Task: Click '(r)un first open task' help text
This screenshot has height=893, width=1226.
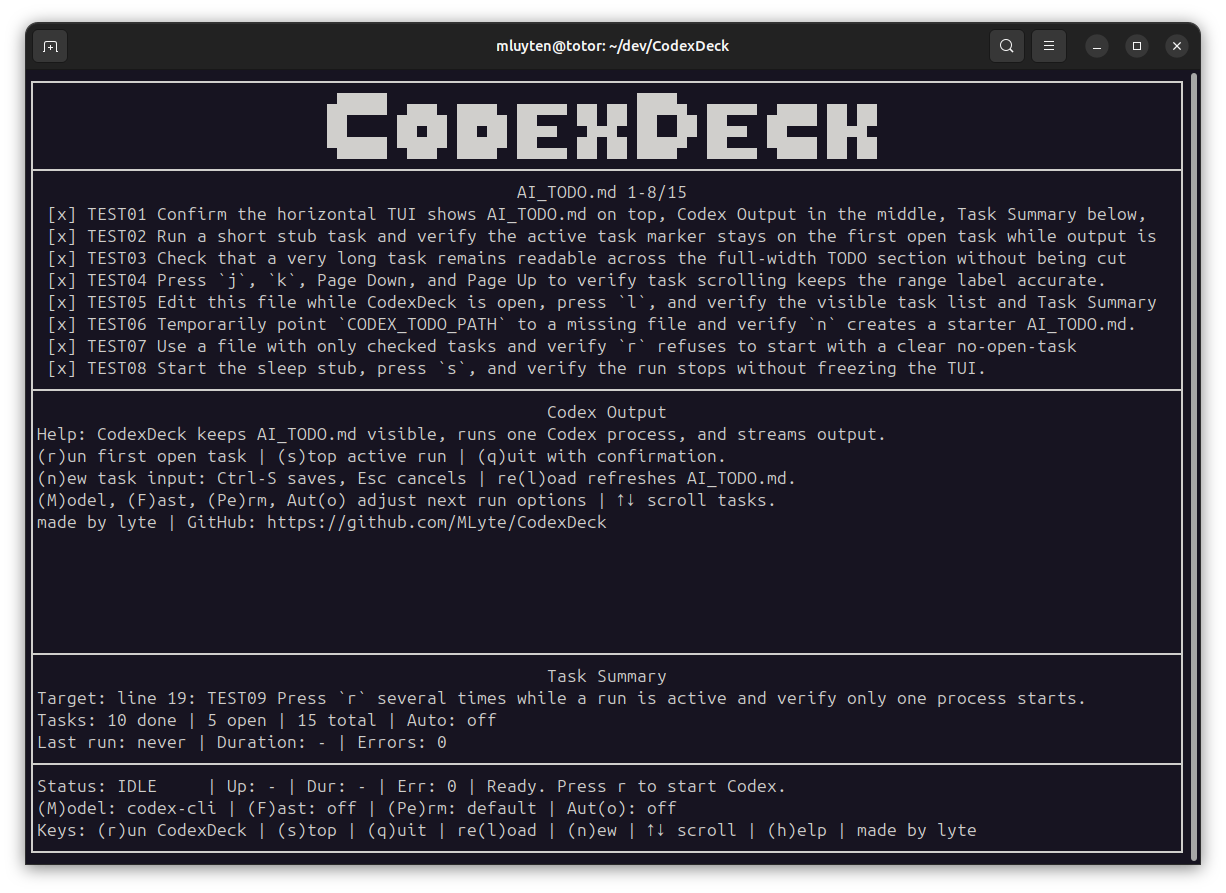Action: click(142, 456)
